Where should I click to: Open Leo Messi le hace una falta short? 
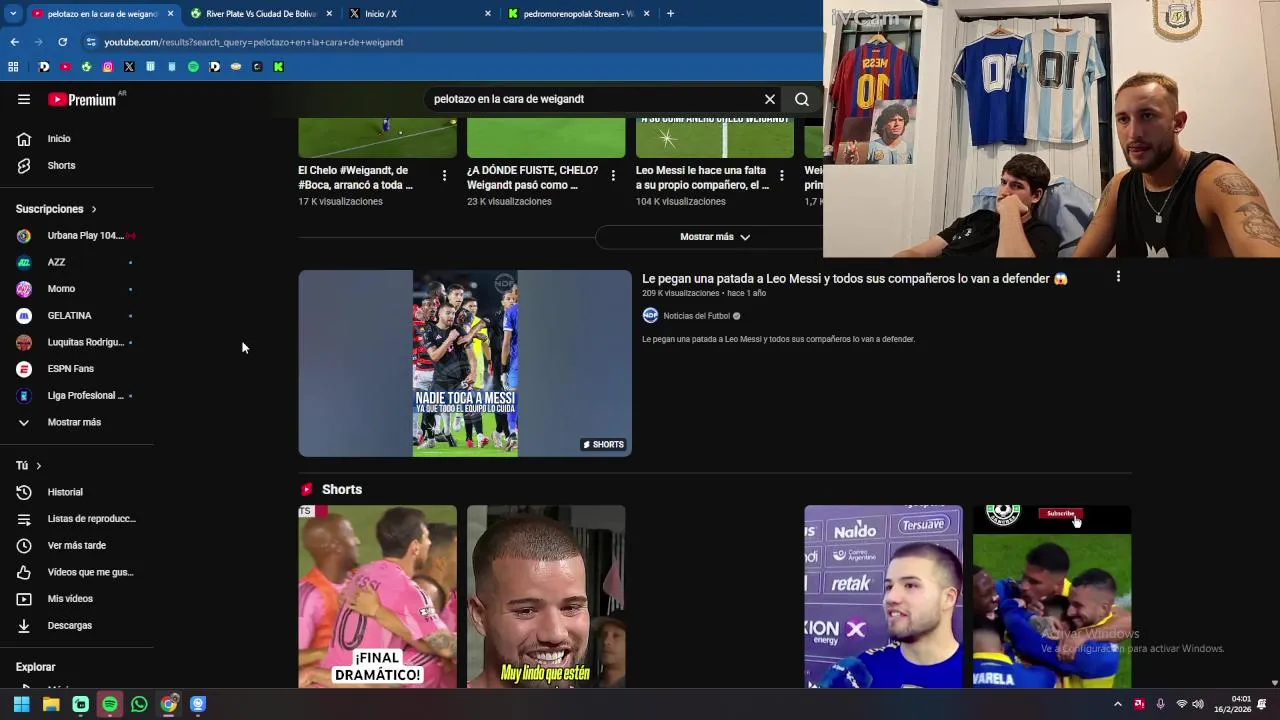[702, 177]
